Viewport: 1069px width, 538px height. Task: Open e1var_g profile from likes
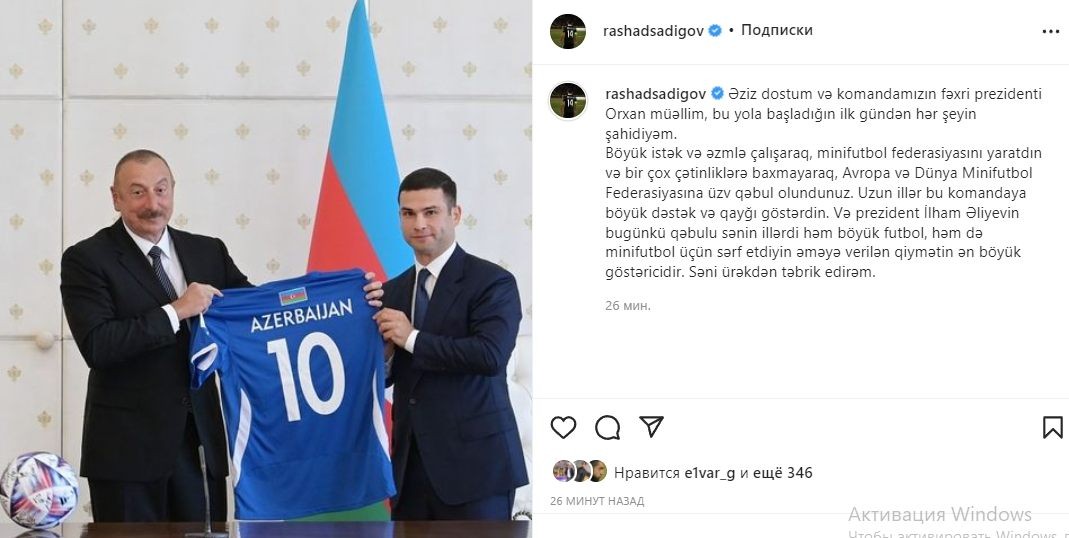tap(709, 473)
